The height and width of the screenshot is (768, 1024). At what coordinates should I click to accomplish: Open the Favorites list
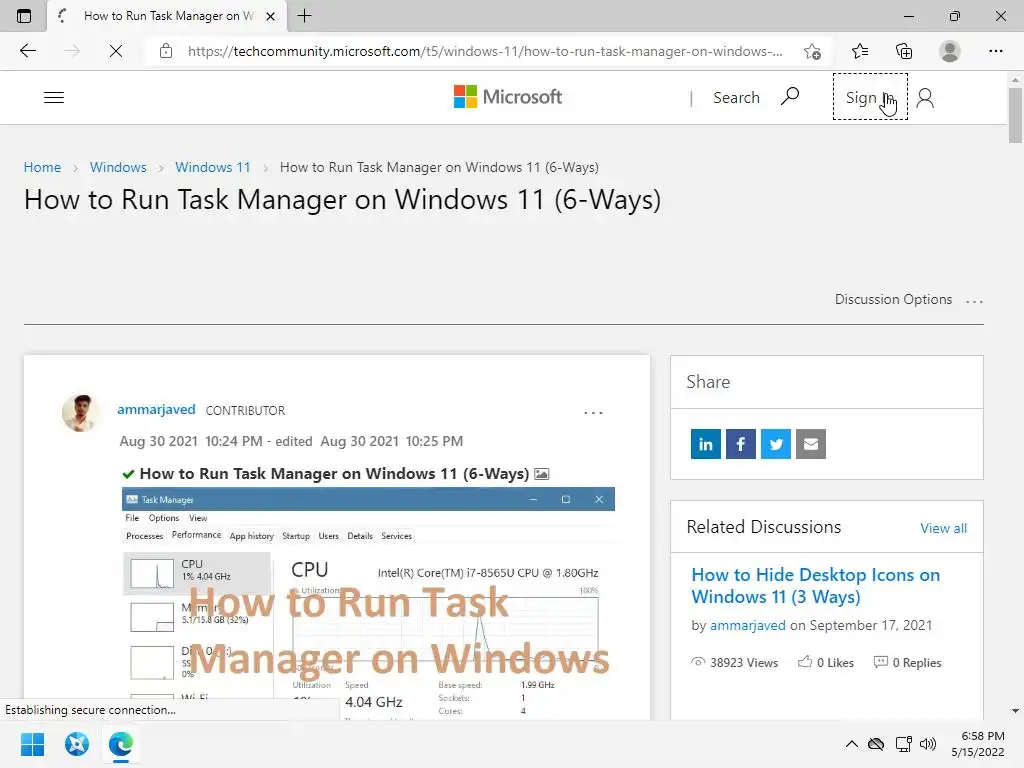coord(860,51)
